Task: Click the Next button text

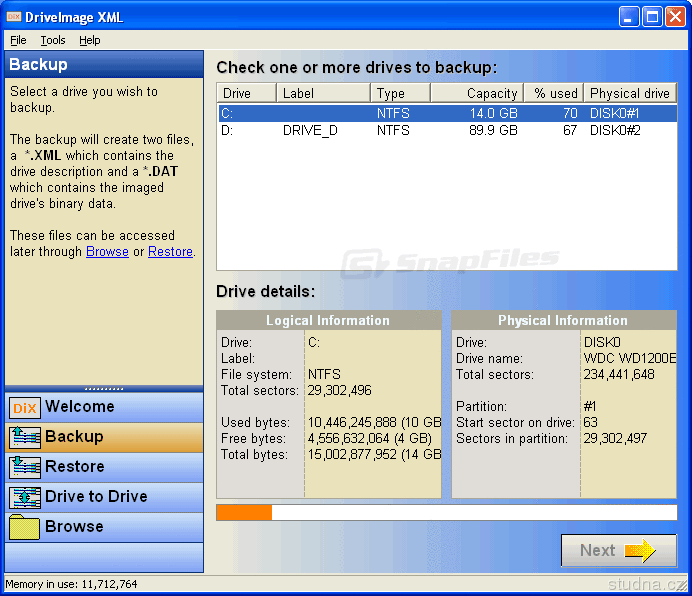Action: click(597, 551)
